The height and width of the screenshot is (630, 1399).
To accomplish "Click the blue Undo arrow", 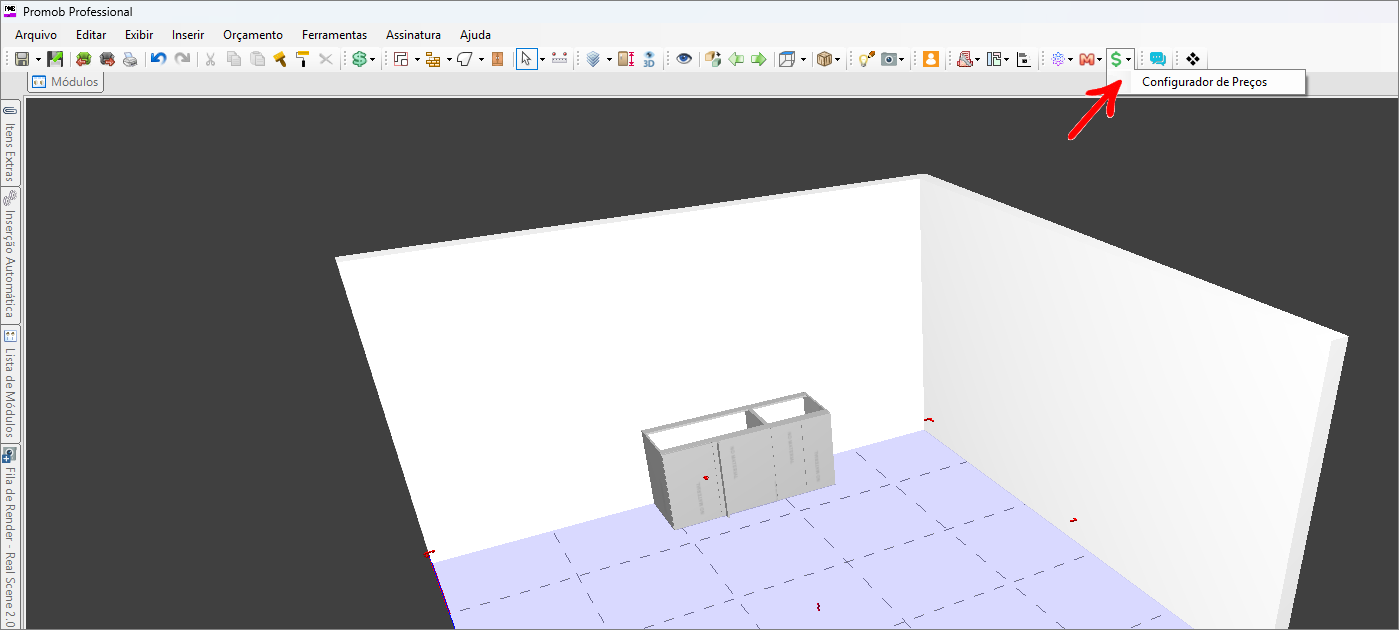I will coord(158,59).
